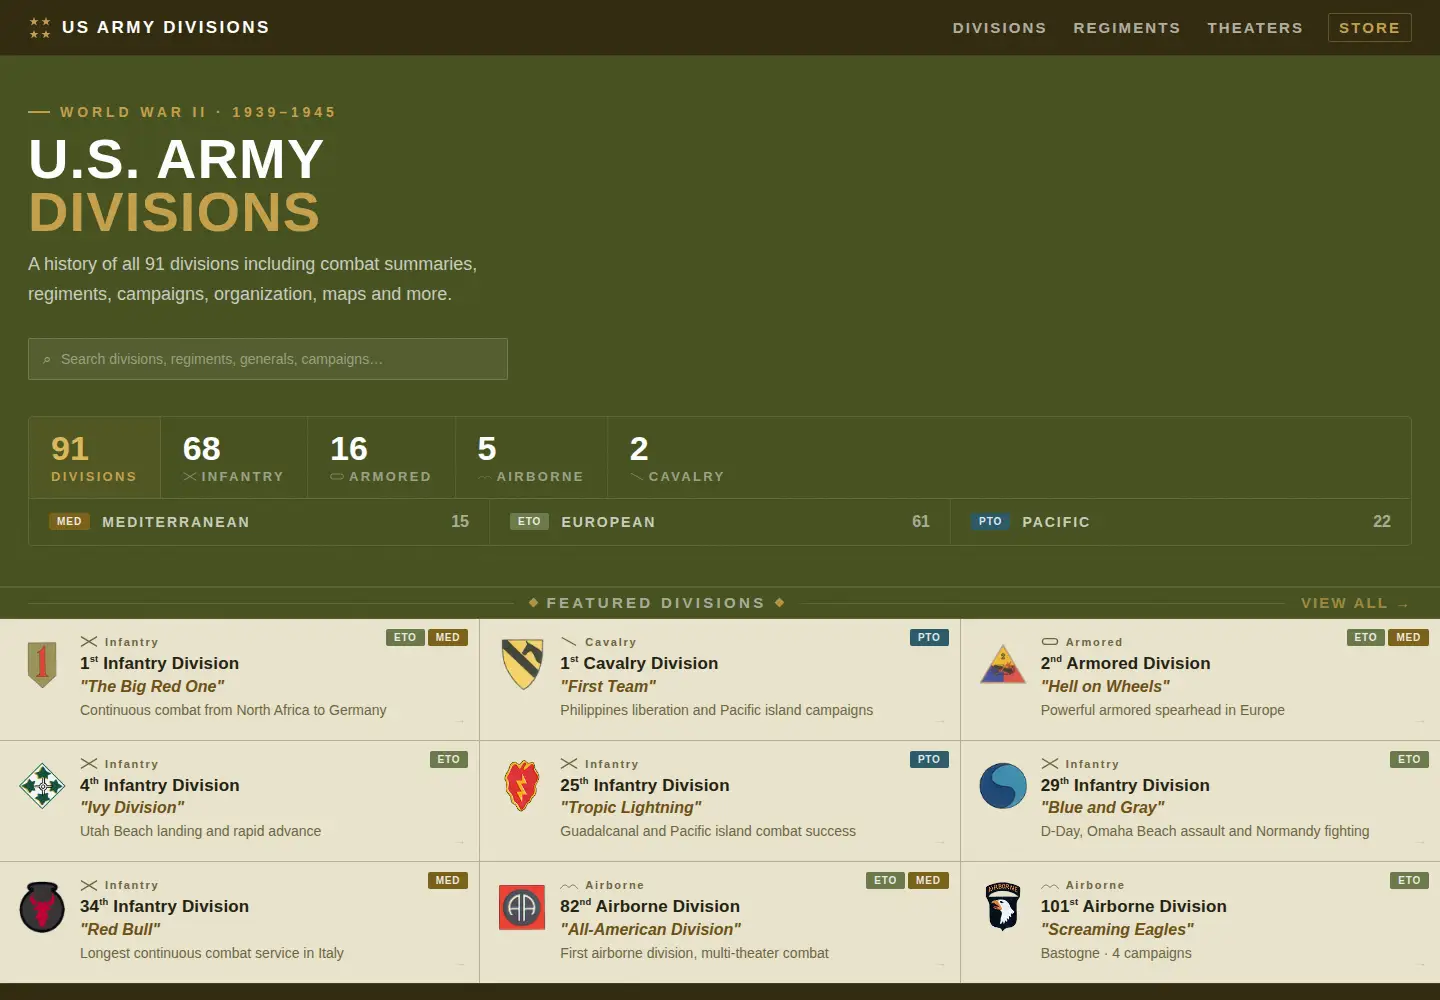This screenshot has height=1000, width=1440.
Task: Filter by 68 Infantry divisions
Action: 234,458
